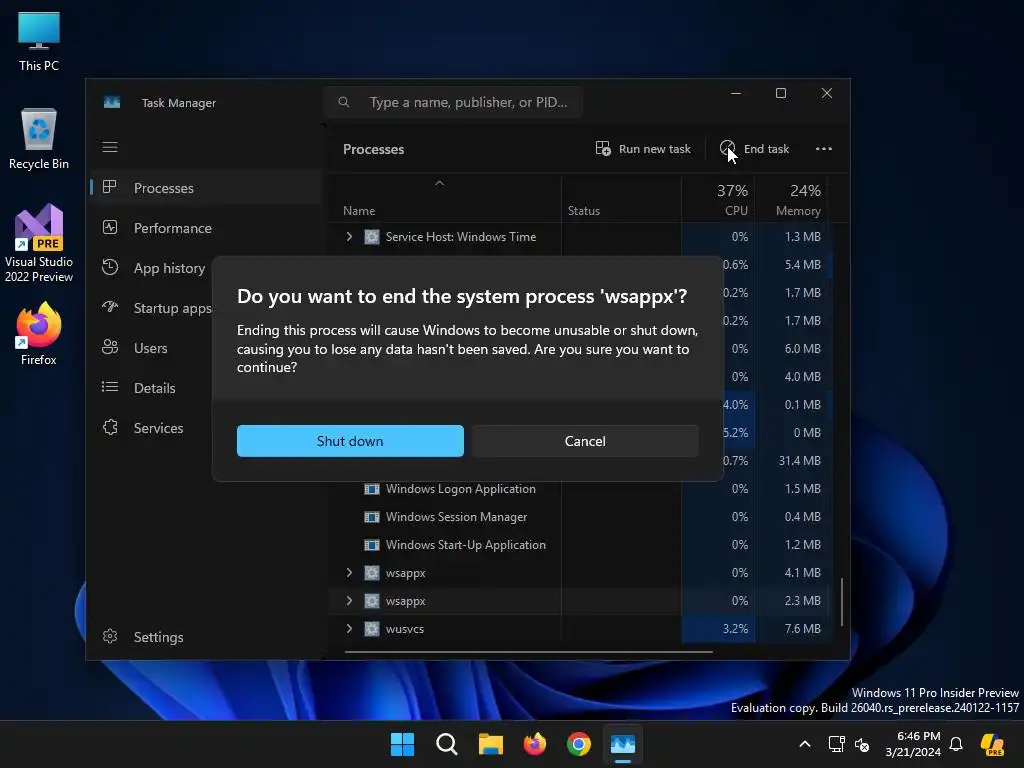Show hidden system tray icons
Image resolution: width=1024 pixels, height=768 pixels.
point(805,744)
